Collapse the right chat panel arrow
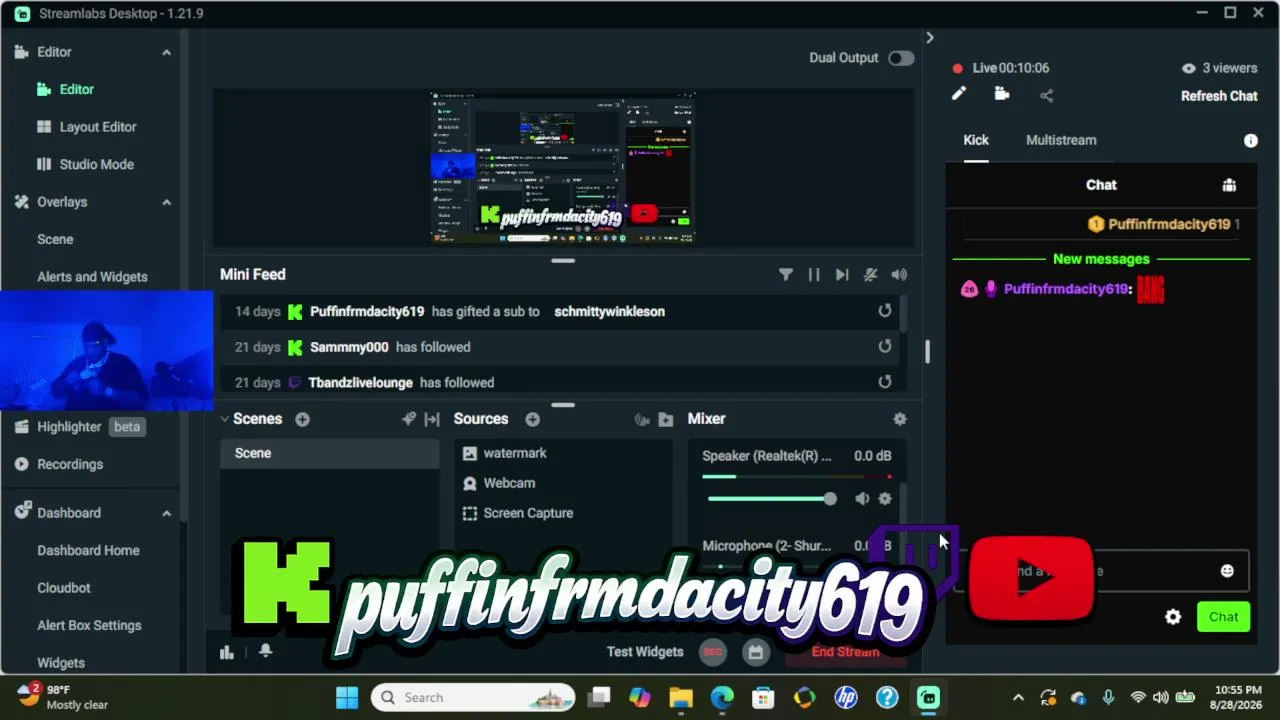 pos(930,38)
